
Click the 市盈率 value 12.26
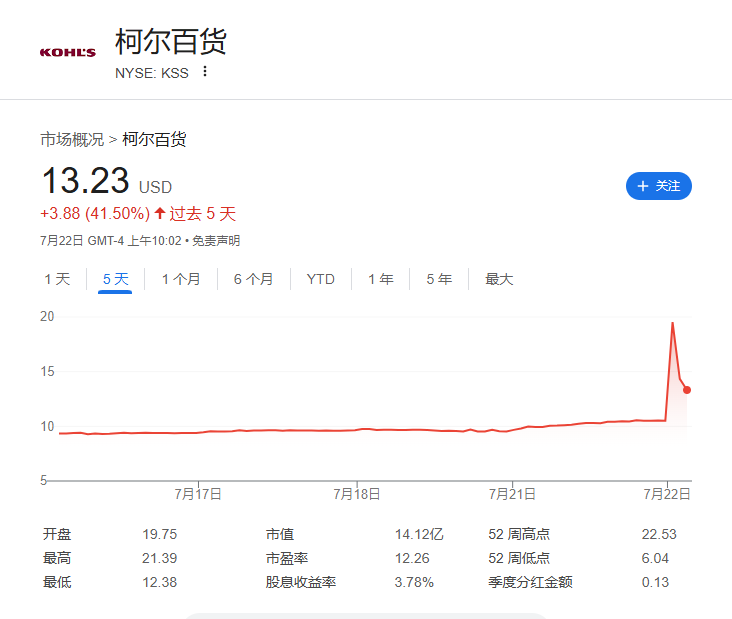[x=412, y=558]
